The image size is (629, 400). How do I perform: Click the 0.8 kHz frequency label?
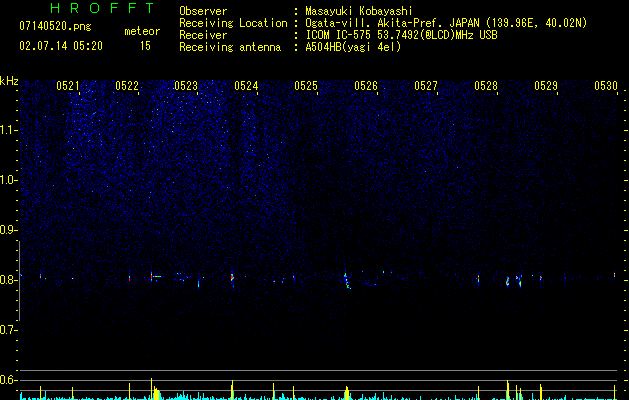(x=9, y=280)
